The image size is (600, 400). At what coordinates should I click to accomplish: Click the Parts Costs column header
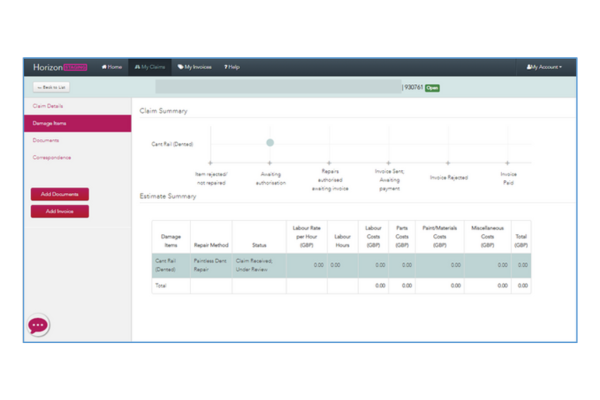[x=402, y=237]
